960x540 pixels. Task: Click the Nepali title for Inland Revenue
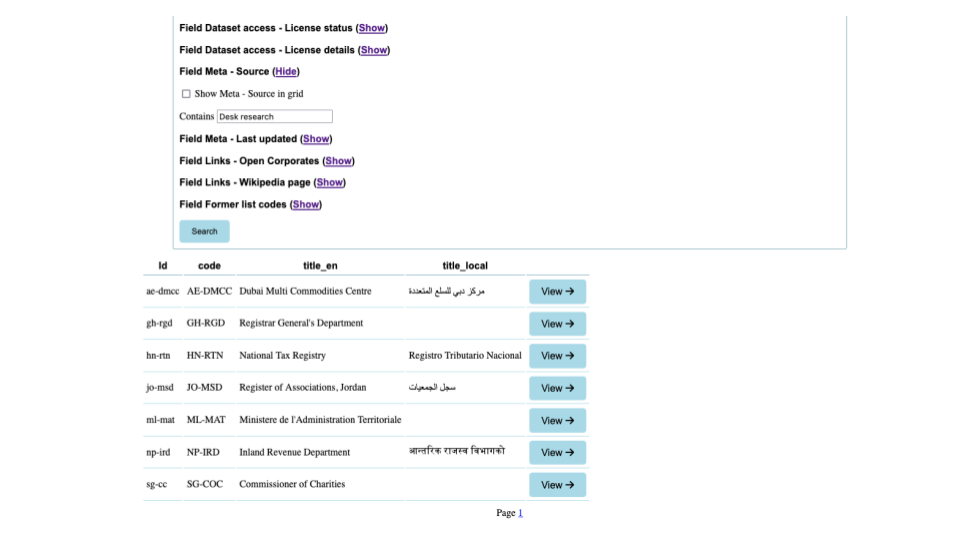click(457, 451)
